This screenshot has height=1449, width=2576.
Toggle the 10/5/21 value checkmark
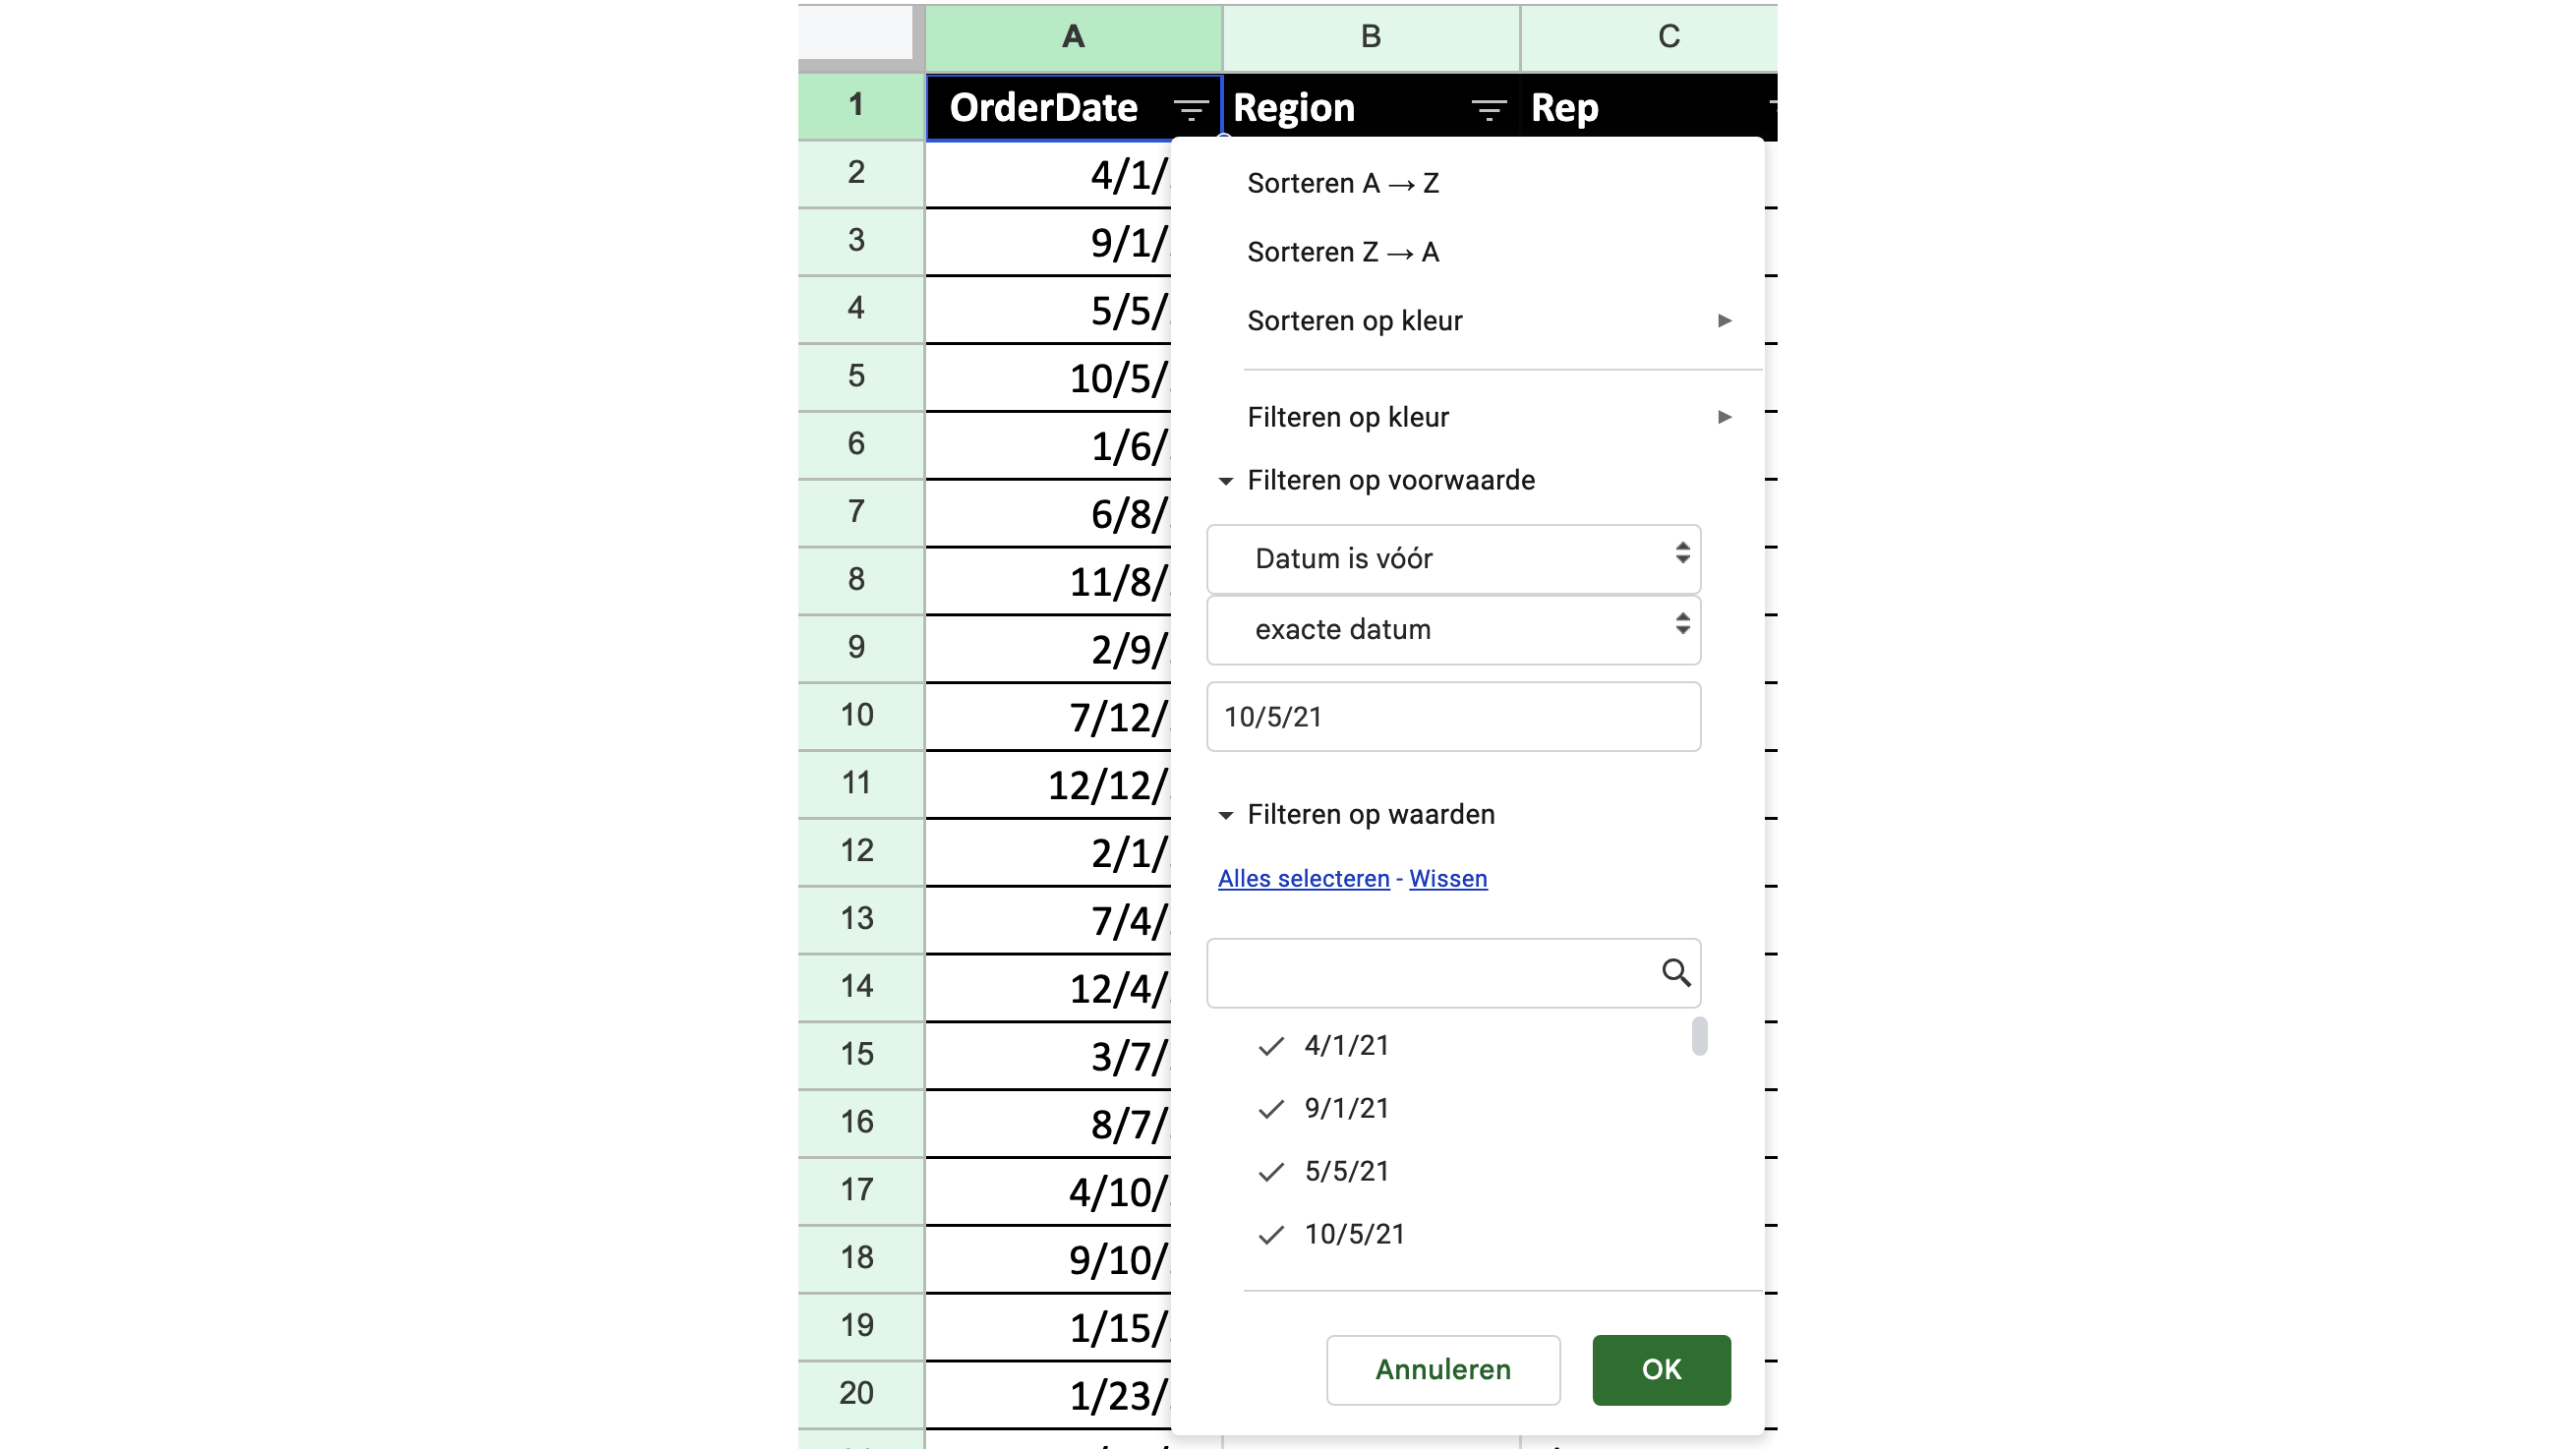pos(1271,1235)
